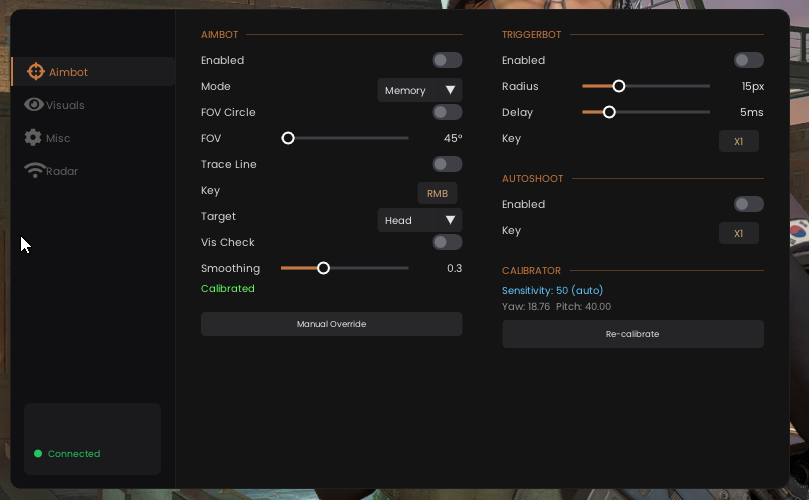Toggle the Autoshoot Enabled switch
809x500 pixels.
(x=749, y=204)
